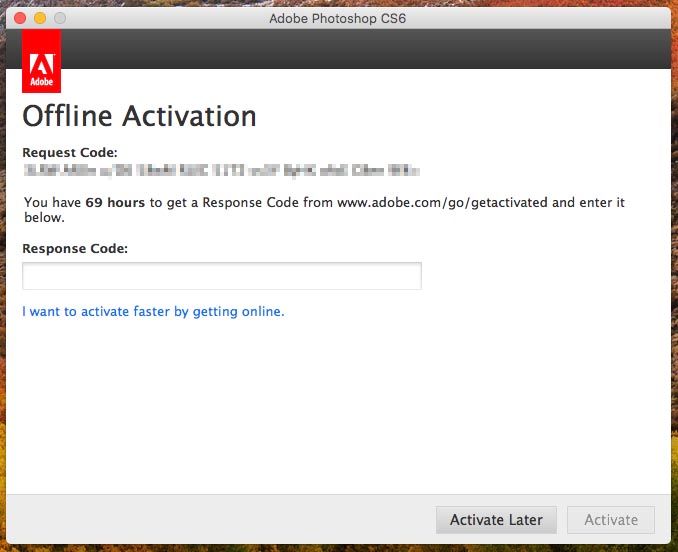Click the disabled Activate button
Image resolution: width=678 pixels, height=552 pixels.
pyautogui.click(x=611, y=520)
